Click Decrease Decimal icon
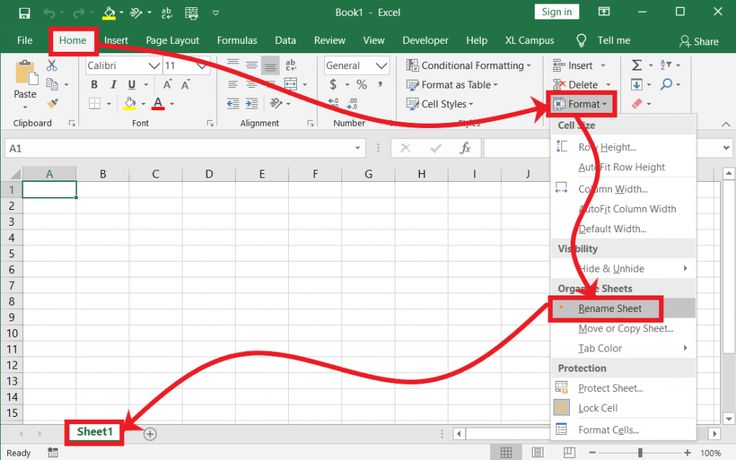 (353, 103)
